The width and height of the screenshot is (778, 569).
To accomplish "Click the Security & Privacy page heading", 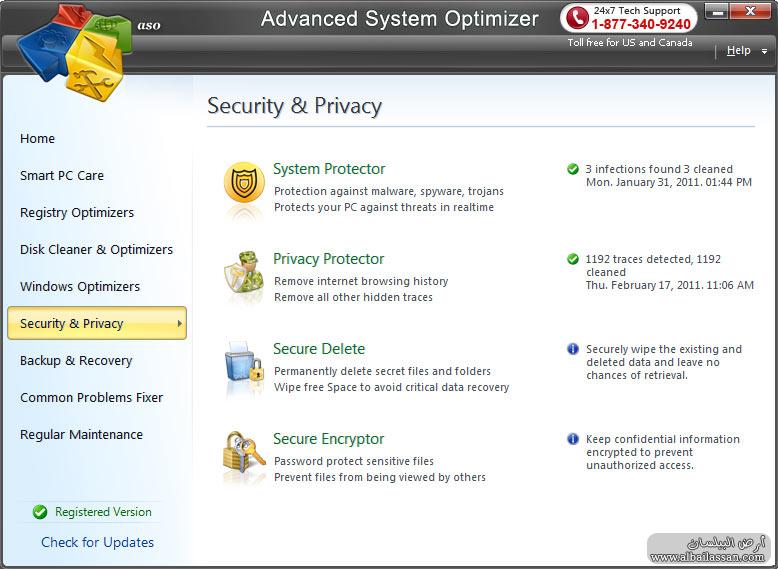I will tap(295, 106).
